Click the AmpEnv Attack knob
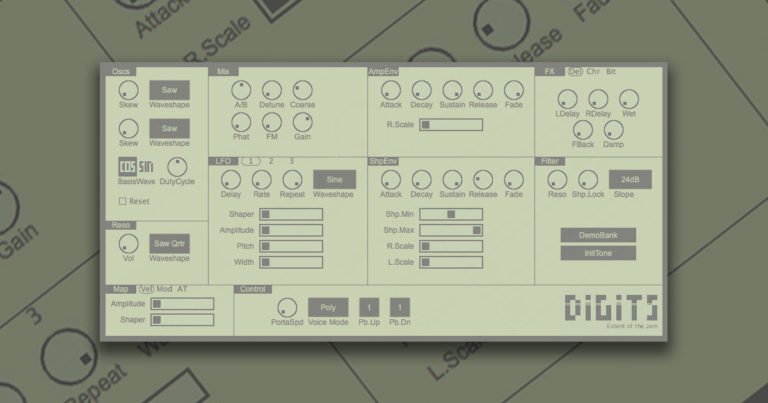This screenshot has width=768, height=403. click(x=391, y=91)
